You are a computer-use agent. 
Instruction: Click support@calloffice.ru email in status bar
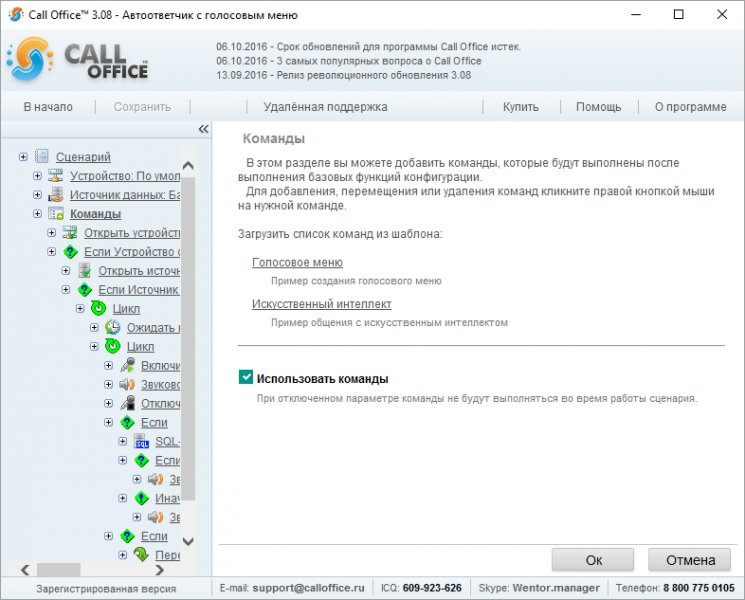point(308,588)
